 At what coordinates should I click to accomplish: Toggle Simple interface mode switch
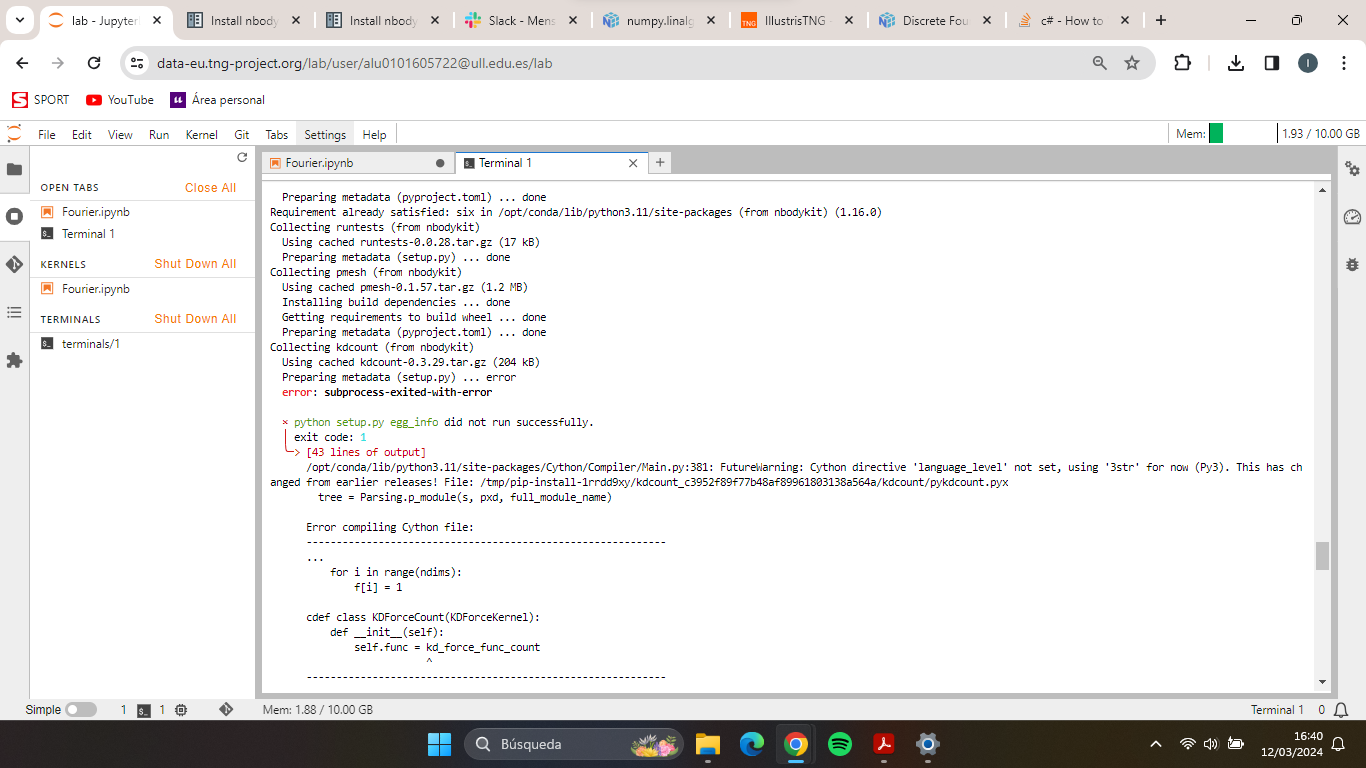click(81, 709)
